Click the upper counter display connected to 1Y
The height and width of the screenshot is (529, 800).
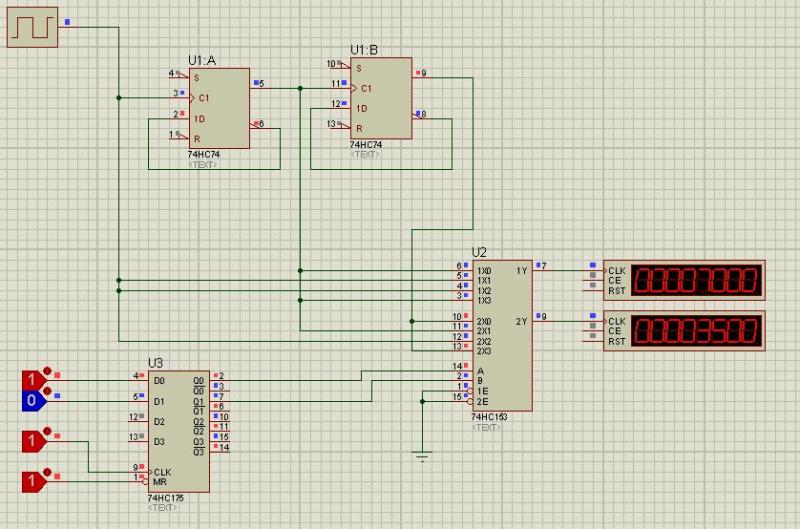tap(698, 281)
